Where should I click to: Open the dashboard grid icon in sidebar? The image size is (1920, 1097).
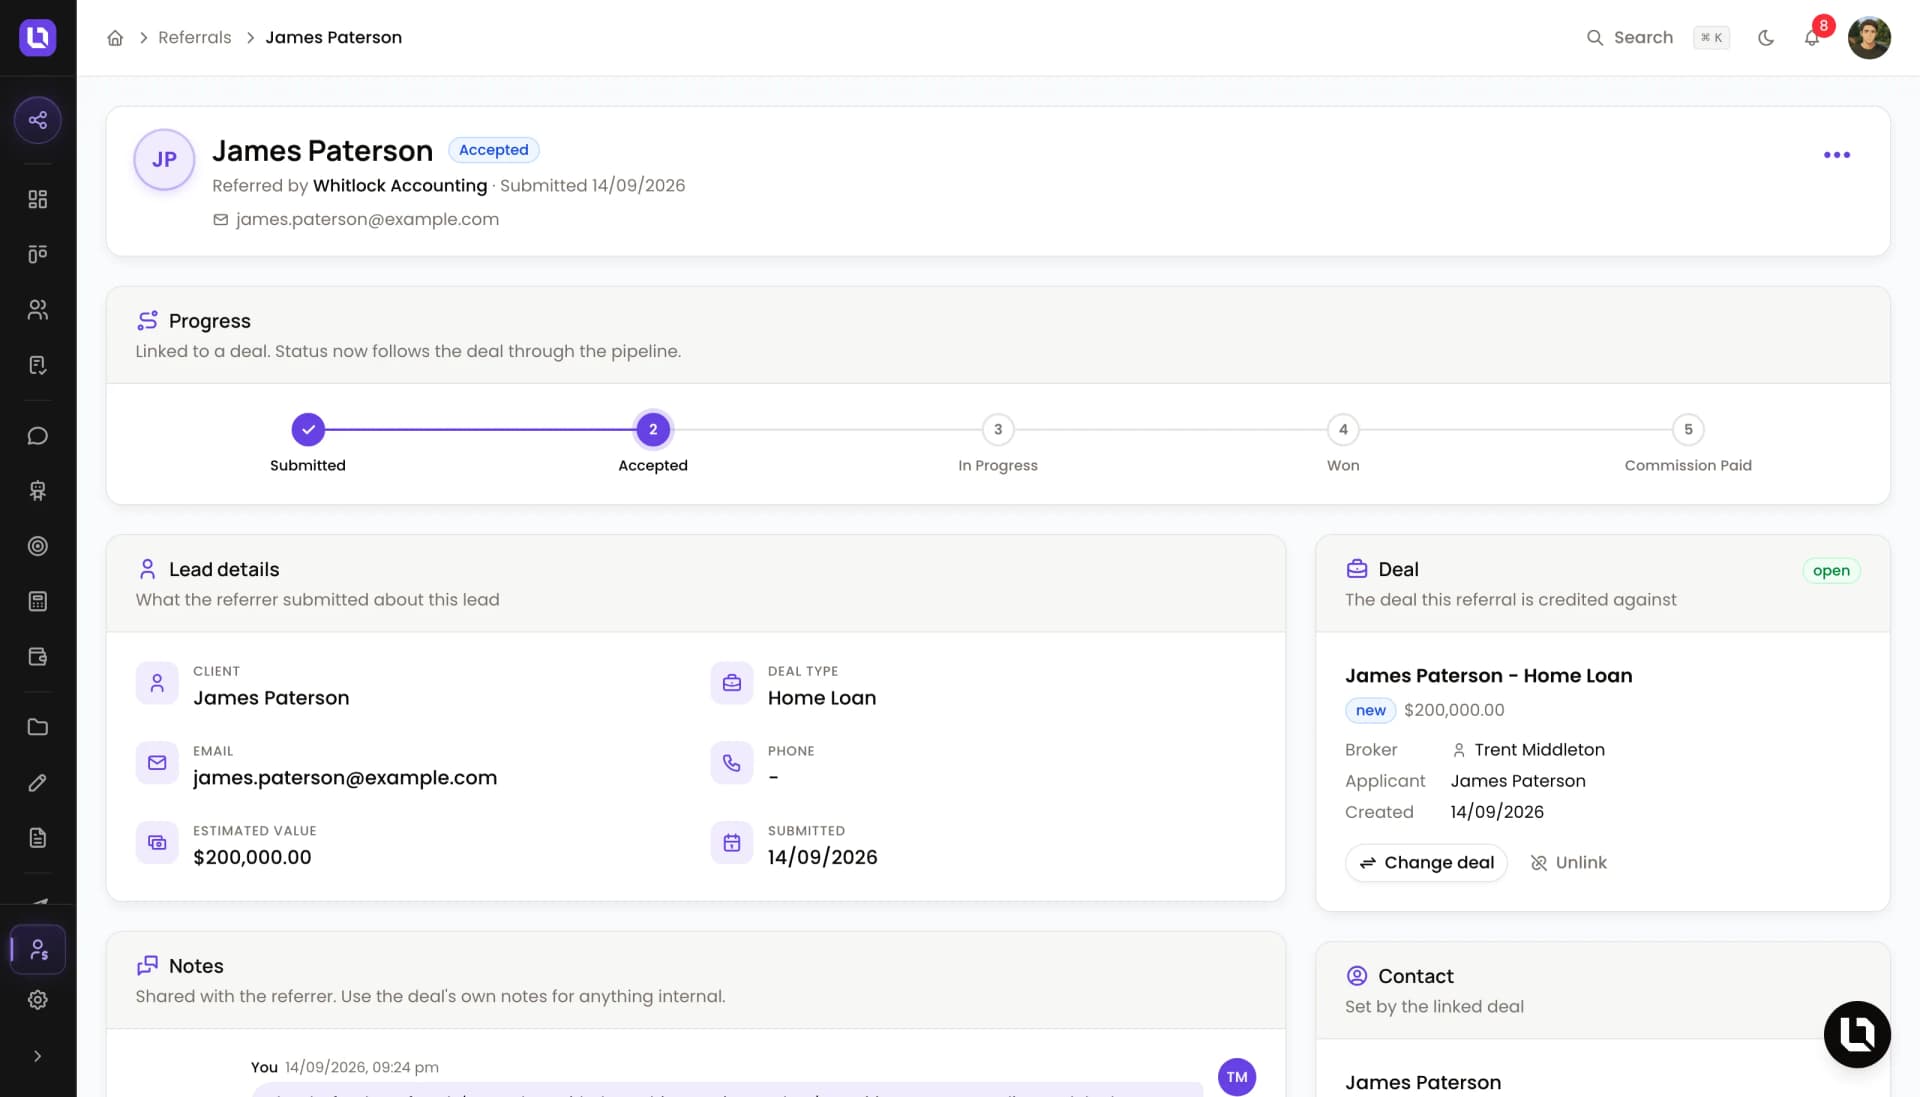[38, 199]
